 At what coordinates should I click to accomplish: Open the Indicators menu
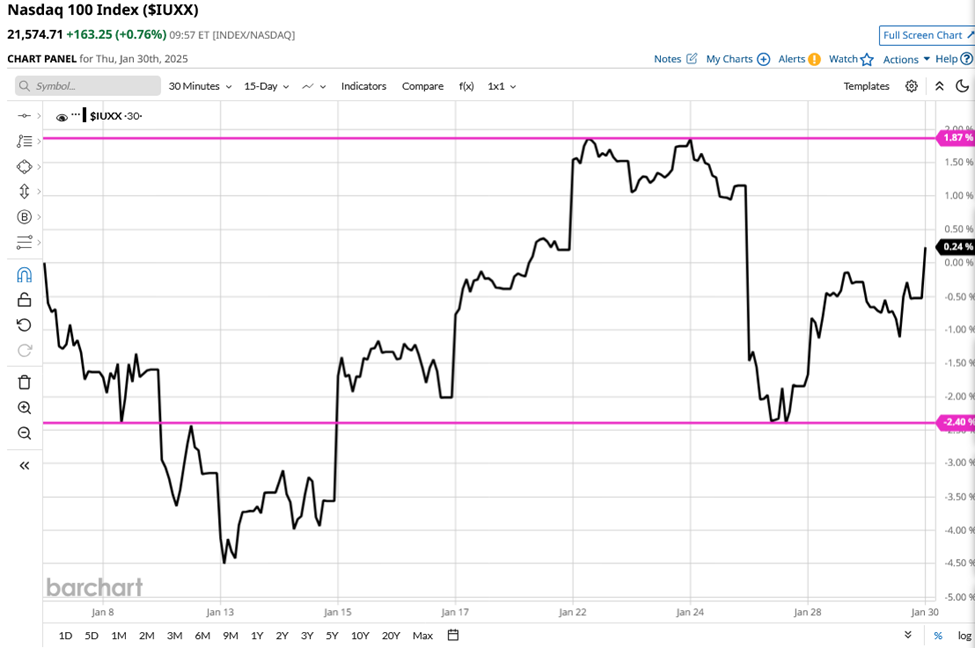coord(363,86)
